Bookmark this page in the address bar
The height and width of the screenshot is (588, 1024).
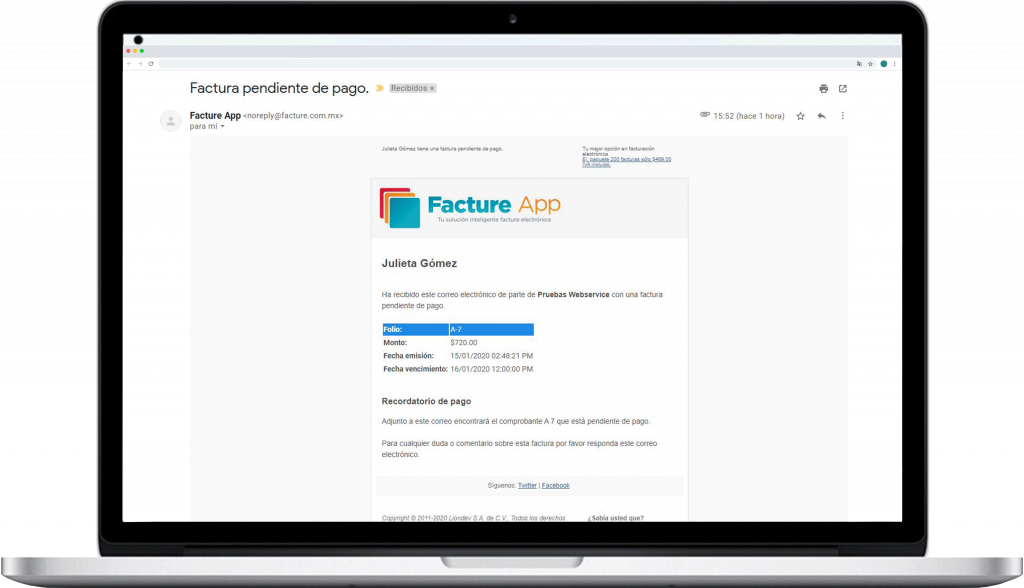pos(870,63)
